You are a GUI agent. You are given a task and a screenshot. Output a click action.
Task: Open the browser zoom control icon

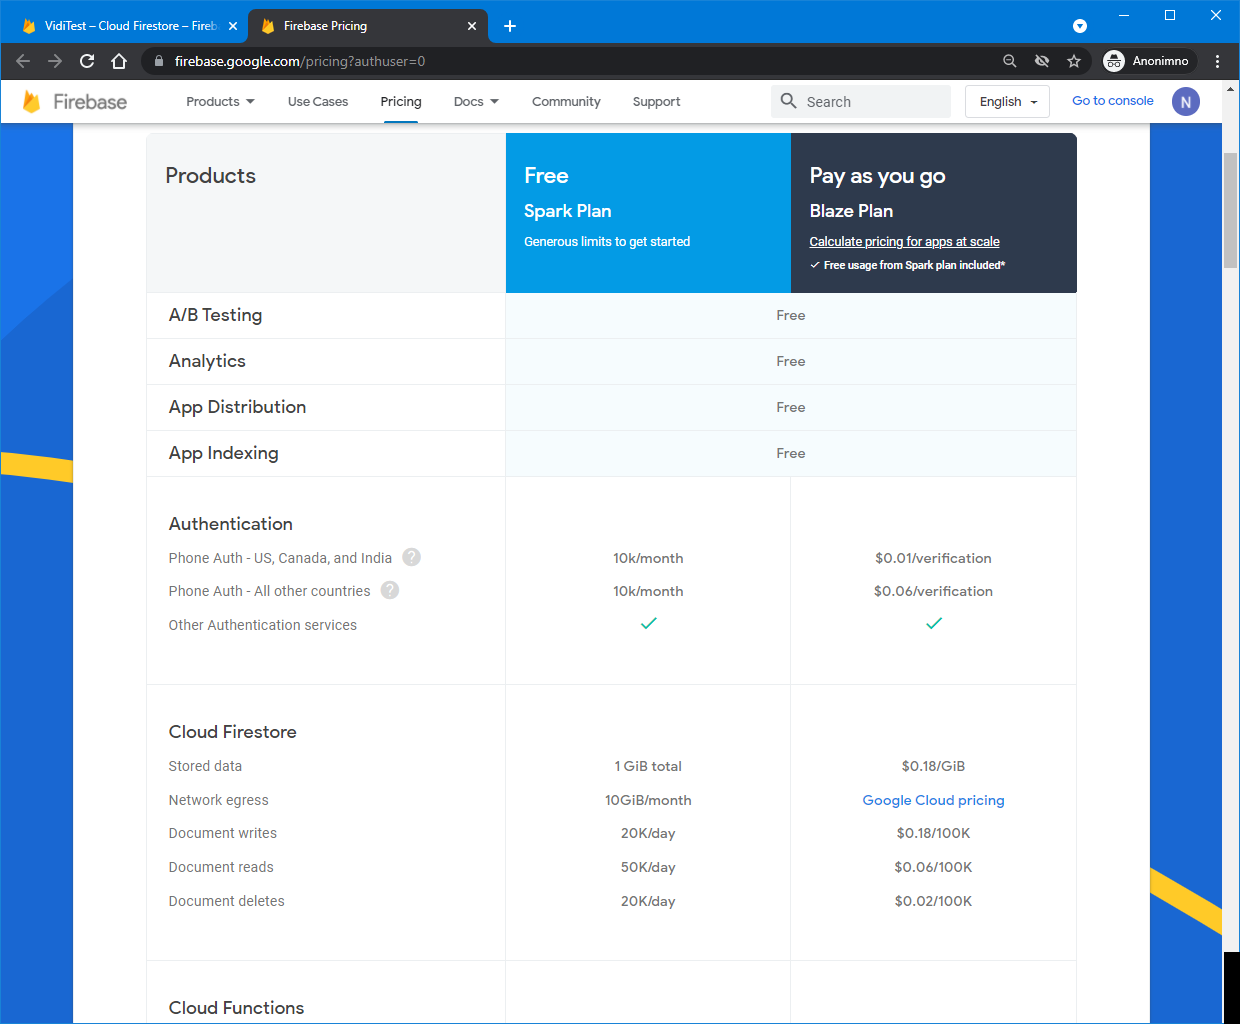[1010, 61]
